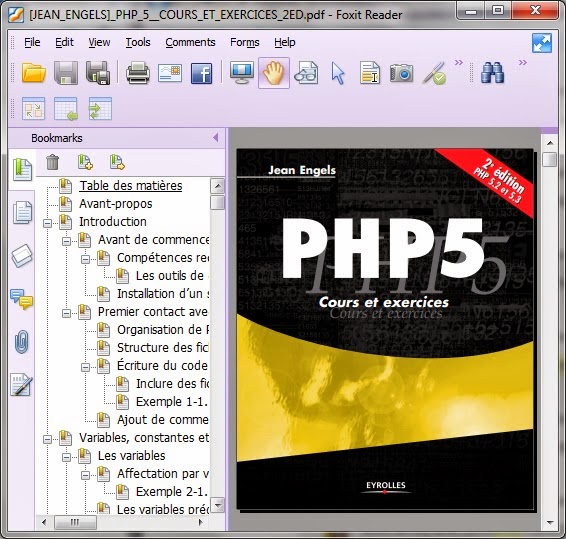Activate the Snapshot camera tool

click(x=401, y=73)
